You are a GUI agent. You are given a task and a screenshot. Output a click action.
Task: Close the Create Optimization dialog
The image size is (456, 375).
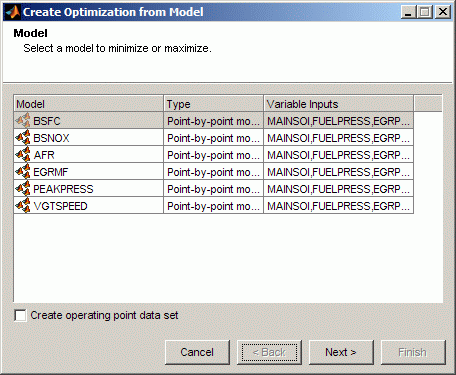click(443, 12)
